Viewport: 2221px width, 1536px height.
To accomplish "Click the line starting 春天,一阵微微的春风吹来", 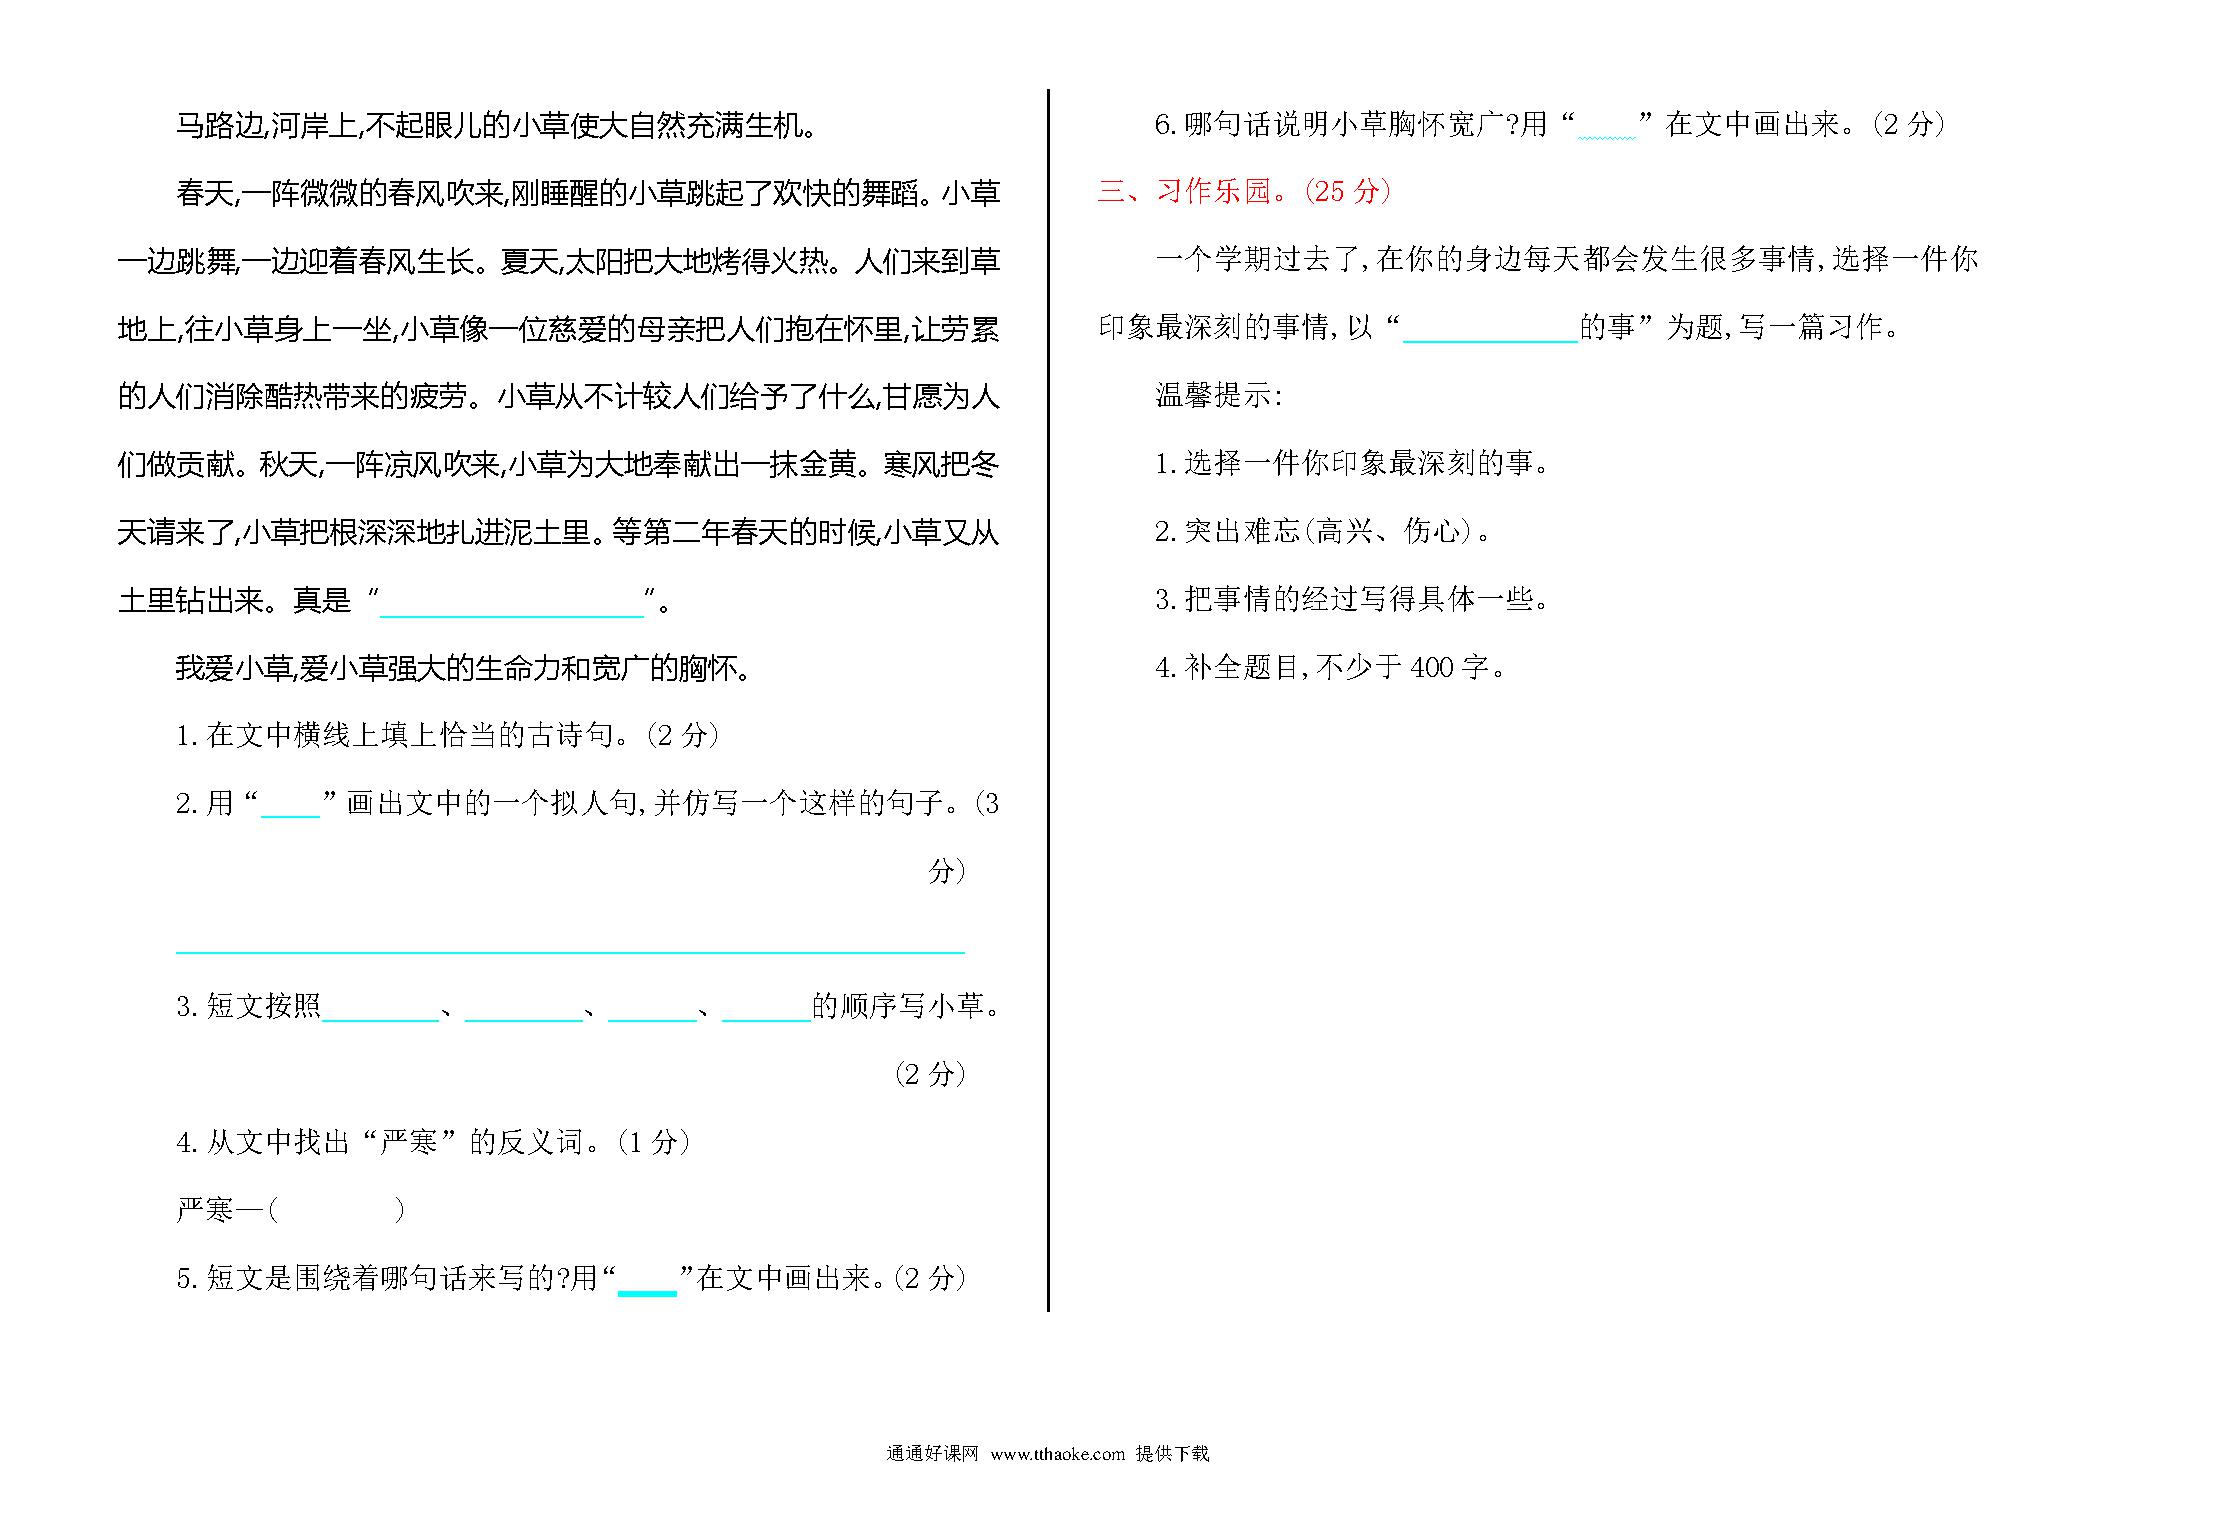I will tap(588, 193).
